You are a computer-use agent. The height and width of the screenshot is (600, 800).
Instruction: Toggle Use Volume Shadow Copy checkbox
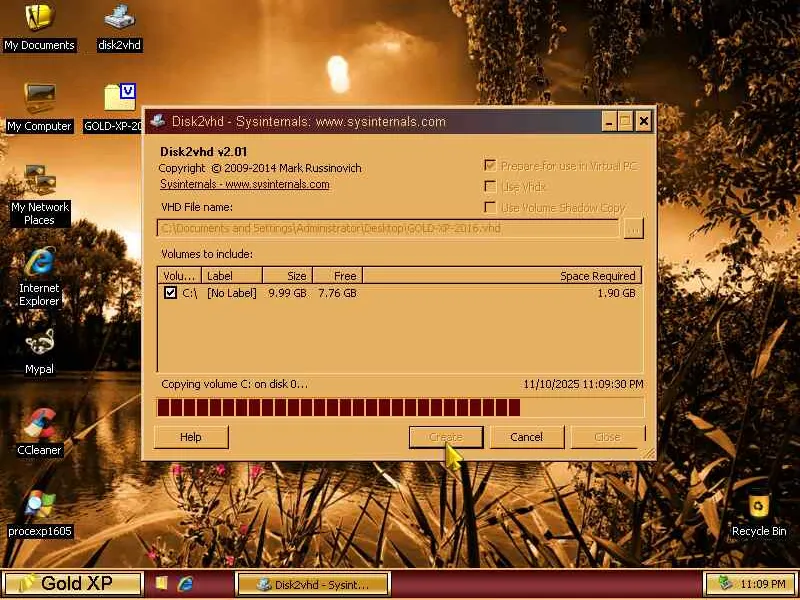(490, 207)
